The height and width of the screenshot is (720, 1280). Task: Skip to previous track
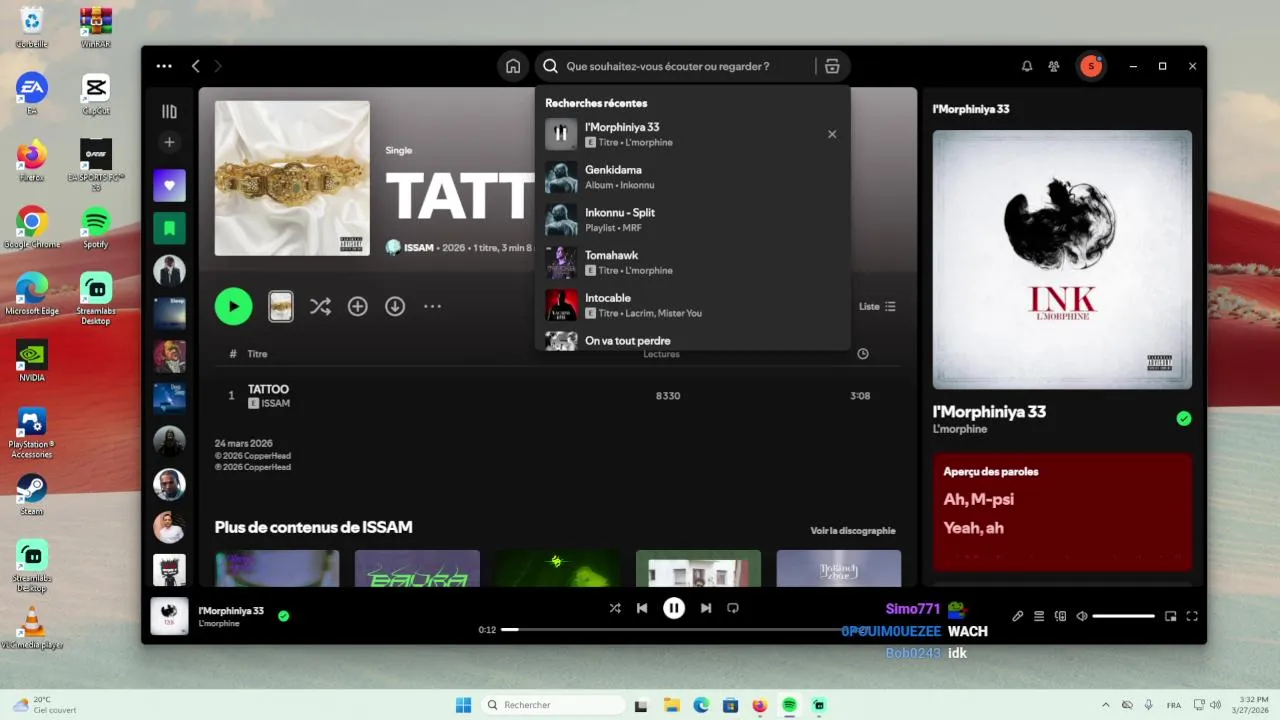(x=642, y=608)
